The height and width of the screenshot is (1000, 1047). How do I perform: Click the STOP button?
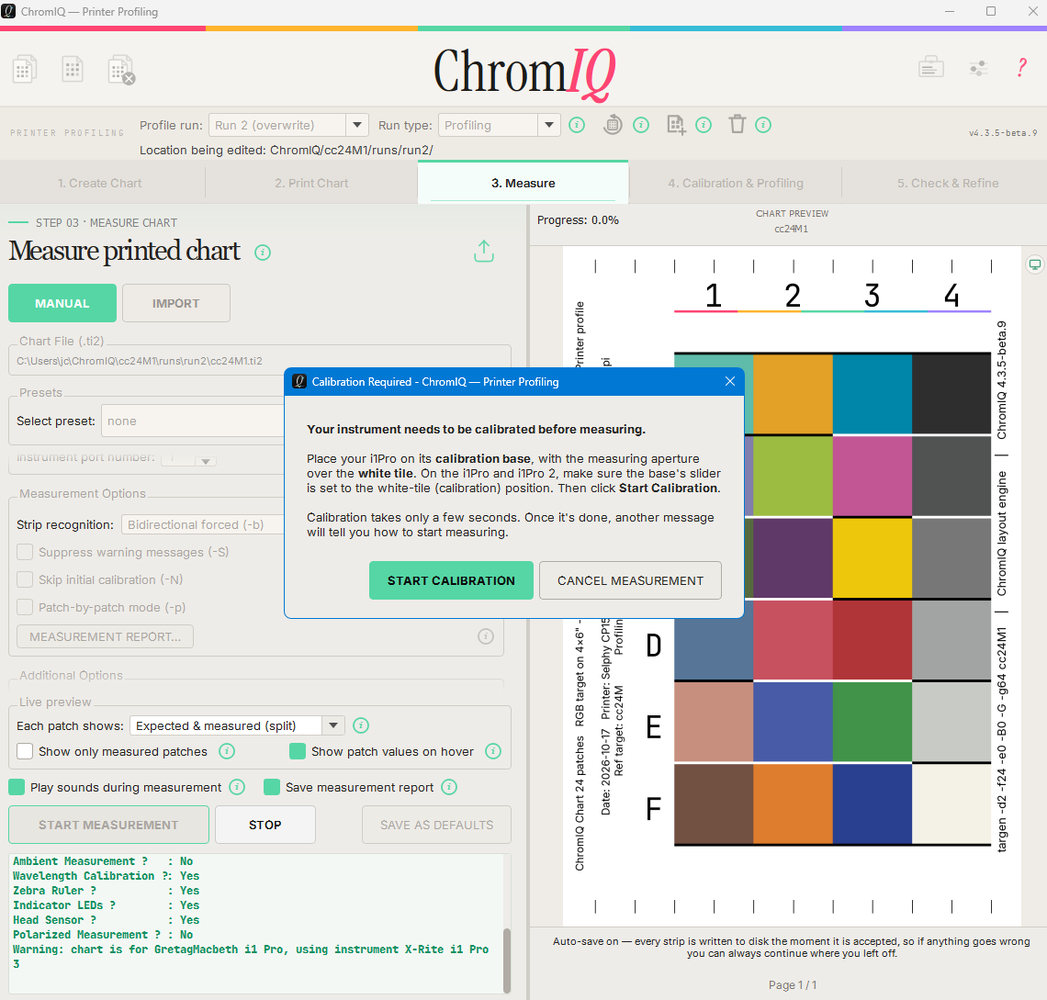(x=265, y=825)
